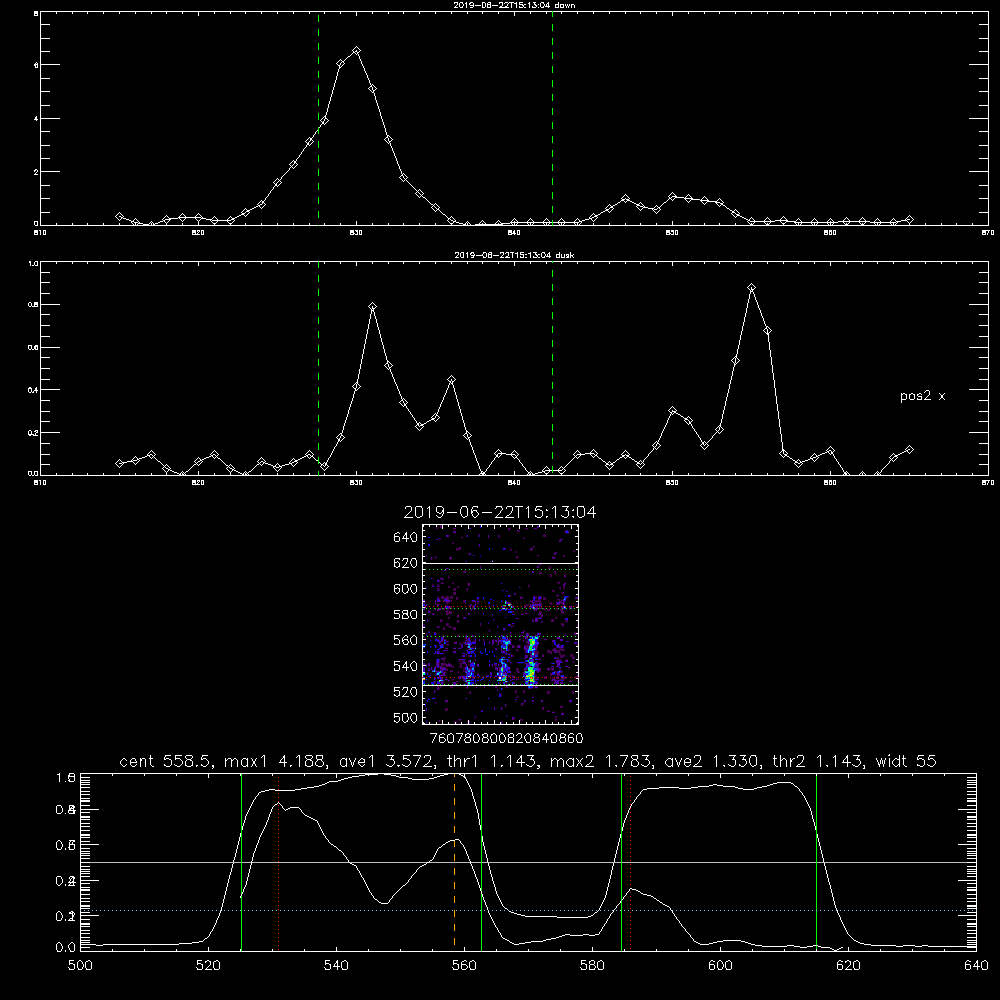
Task: Click the second dusk peak diamond near 831
Action: [x=372, y=307]
